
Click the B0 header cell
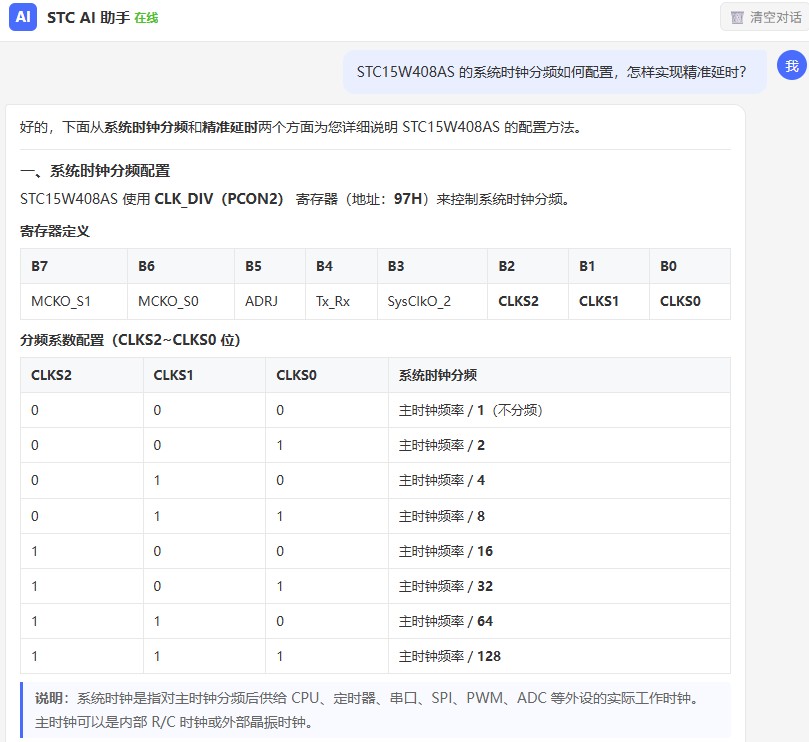(x=690, y=266)
